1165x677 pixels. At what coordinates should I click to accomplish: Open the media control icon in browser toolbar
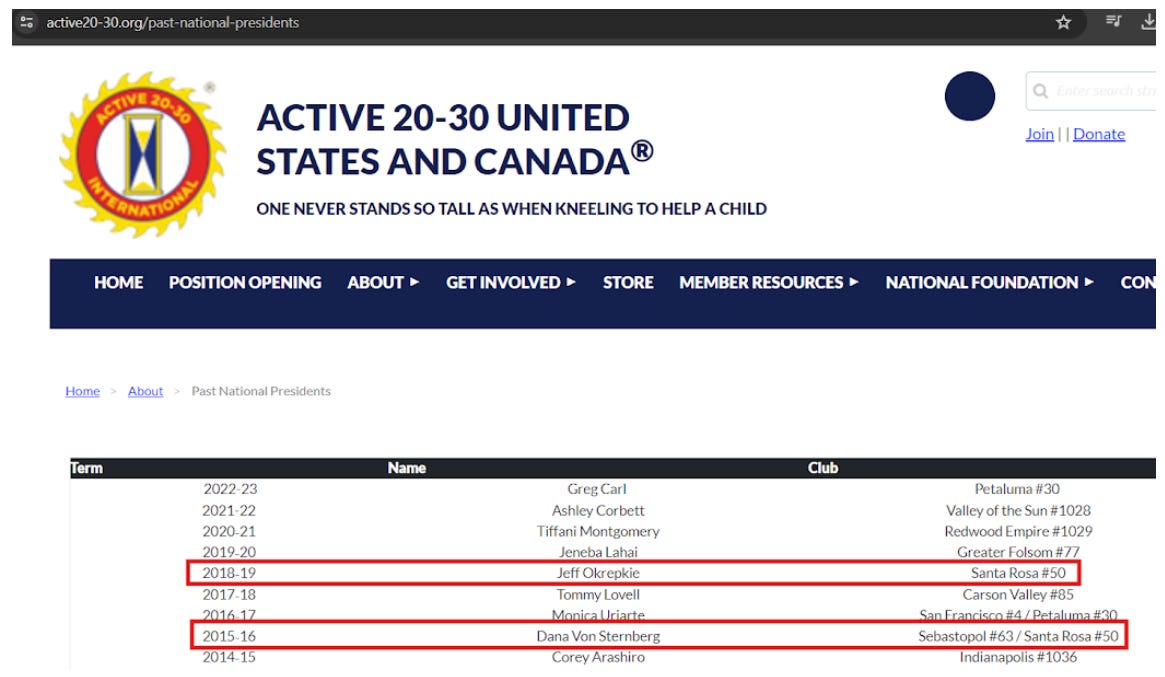pyautogui.click(x=1113, y=22)
